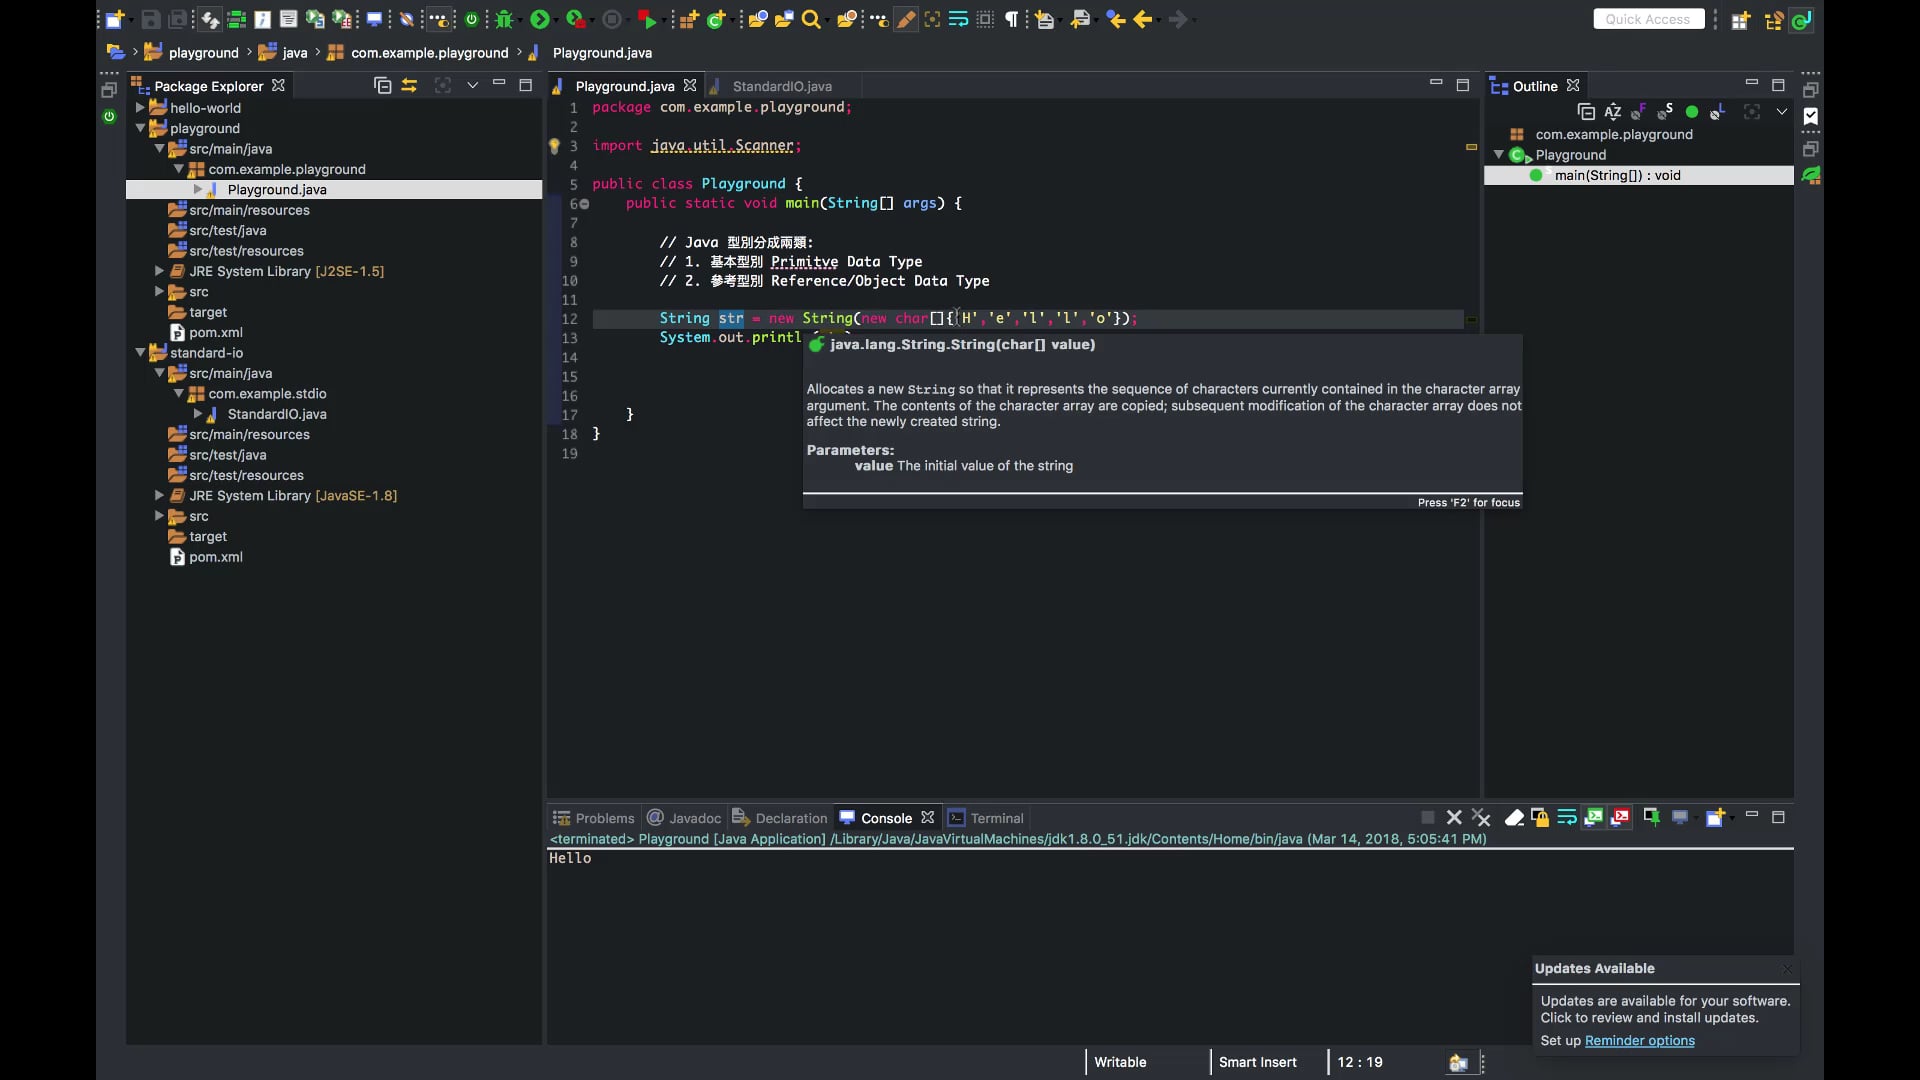Screen dimensions: 1920x1080
Task: Pin the console view
Action: [1651, 817]
